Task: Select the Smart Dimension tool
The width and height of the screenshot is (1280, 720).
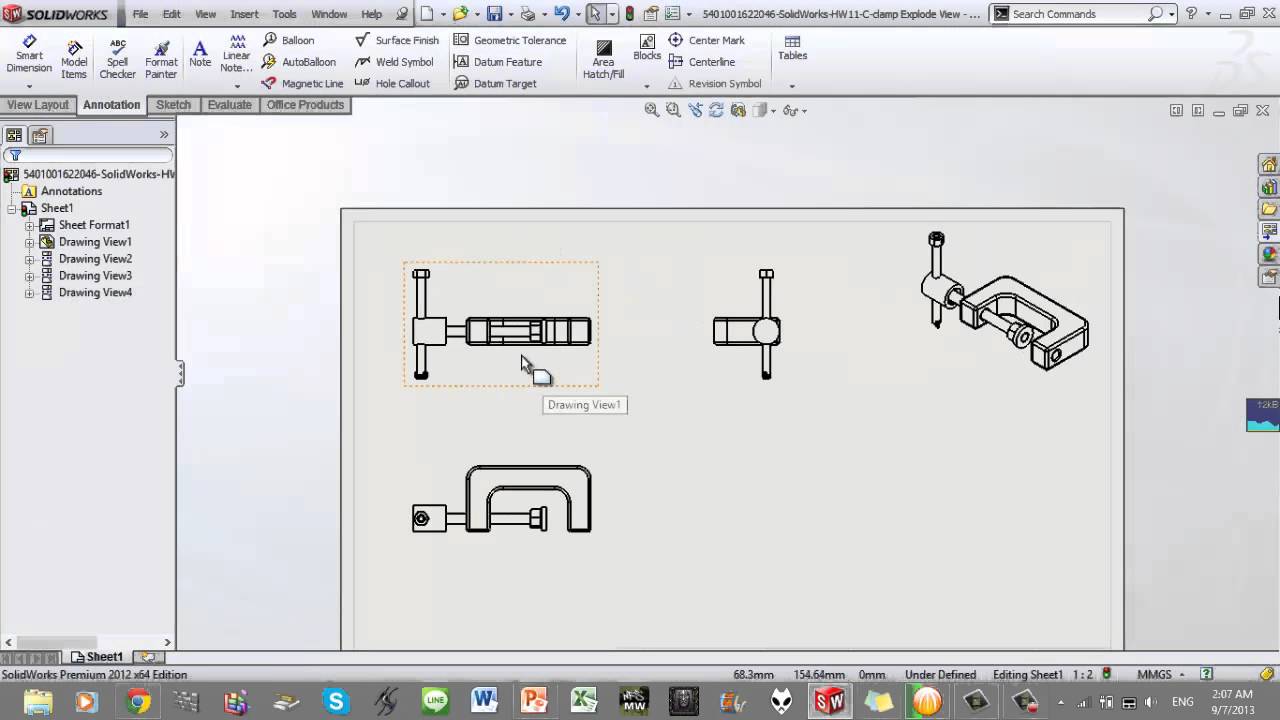Action: 29,54
